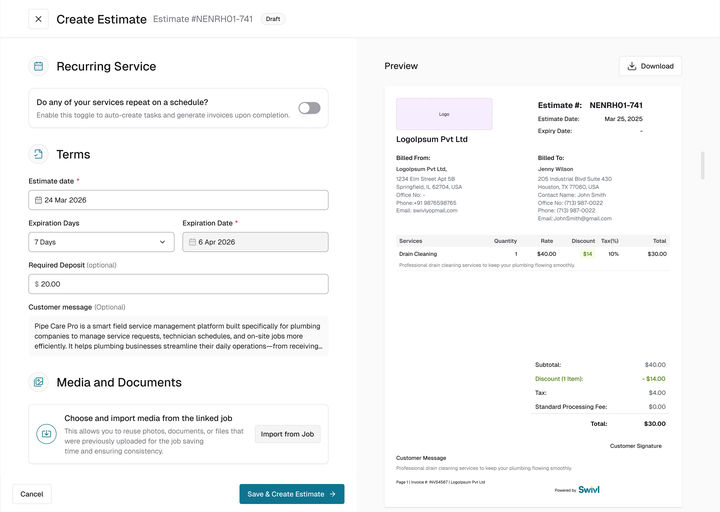Click the Required Deposit input field
The width and height of the screenshot is (720, 512).
[178, 284]
